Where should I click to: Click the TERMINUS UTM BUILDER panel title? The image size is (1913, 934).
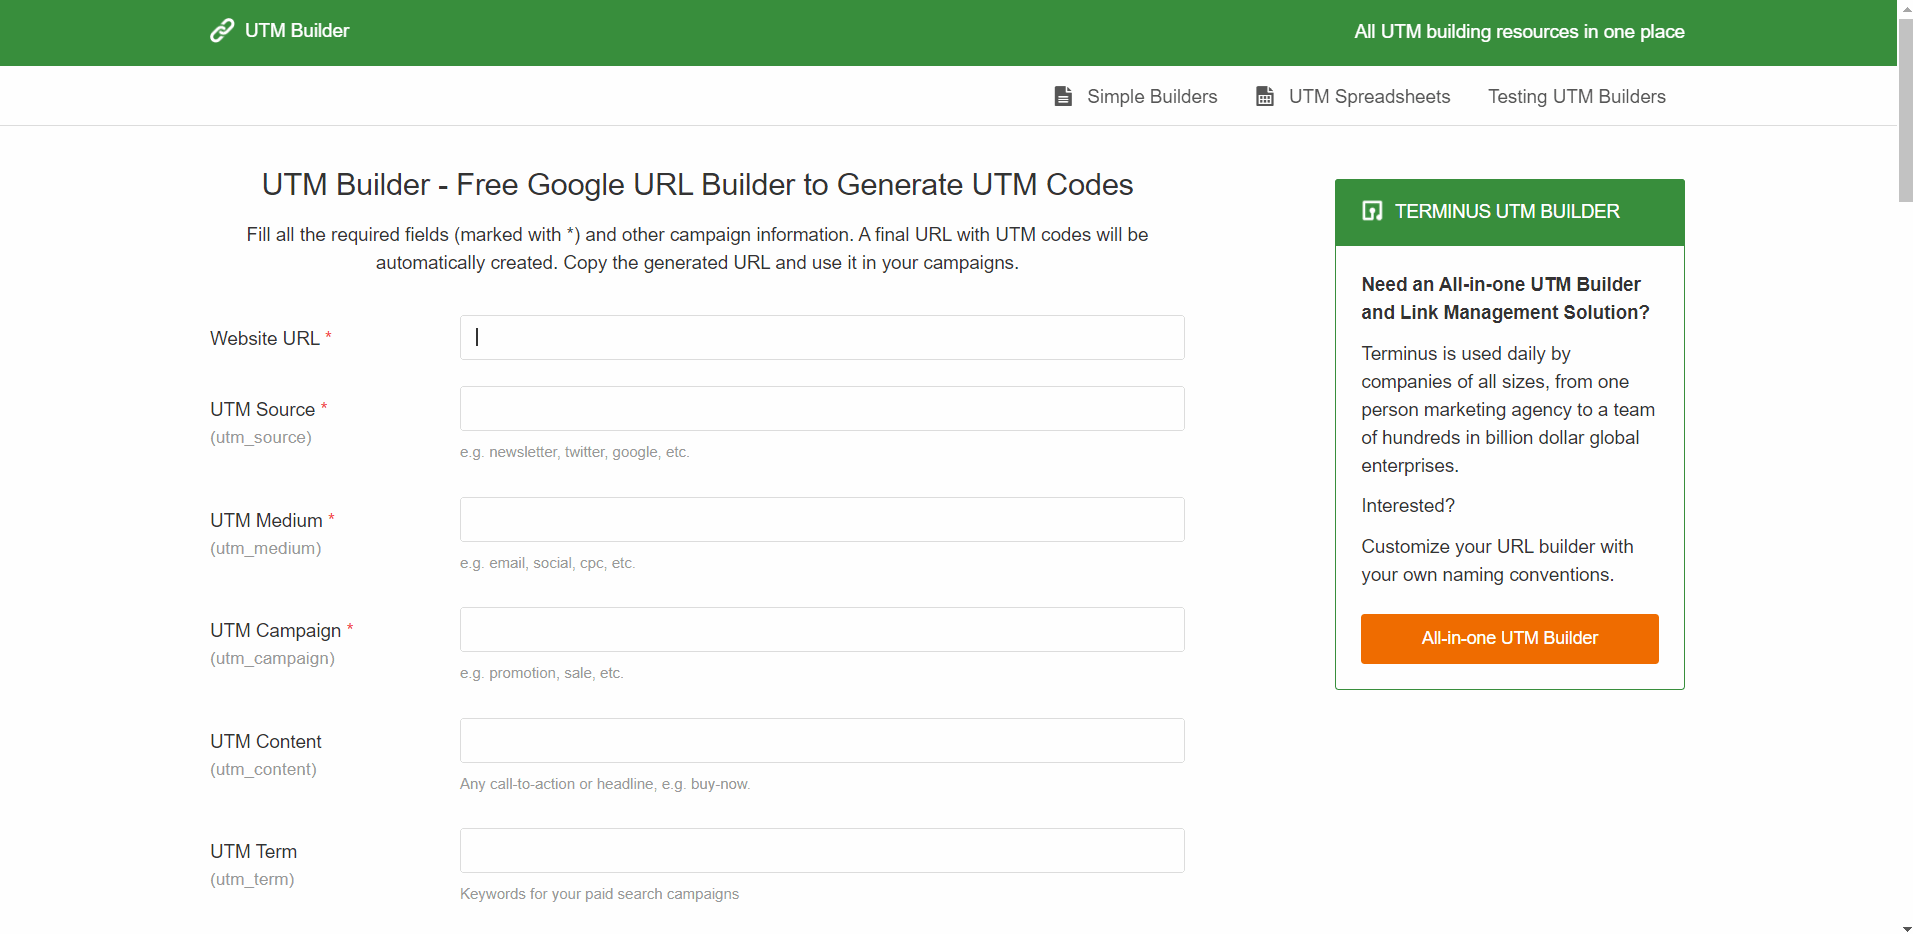point(1506,211)
